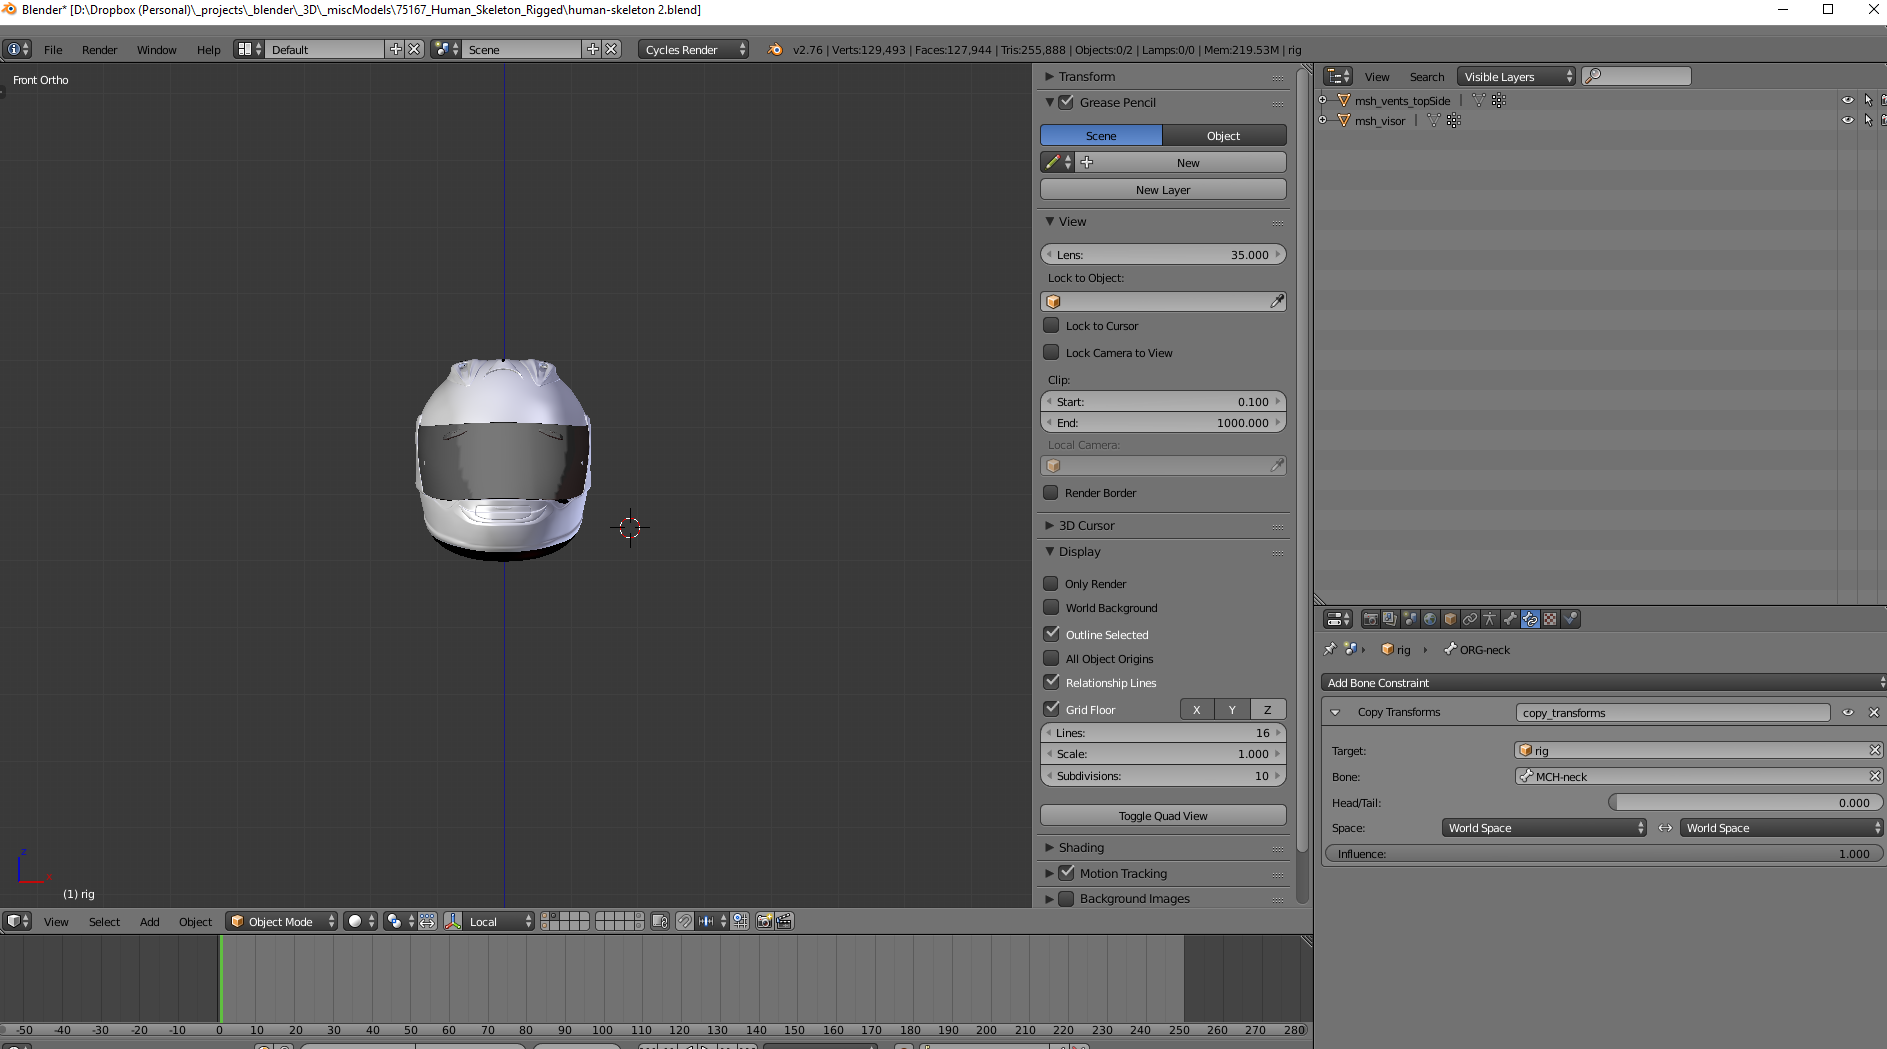The image size is (1887, 1049).
Task: Click the OpenGL render animation clapper icon
Action: coord(785,921)
